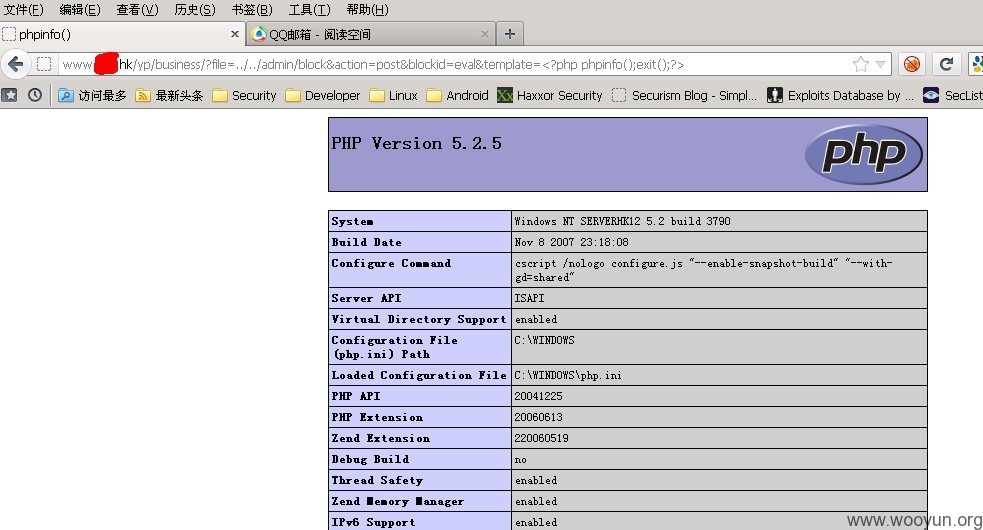Screen dimensions: 983x530
Task: Open the 查看(V) menu
Action: pyautogui.click(x=137, y=9)
